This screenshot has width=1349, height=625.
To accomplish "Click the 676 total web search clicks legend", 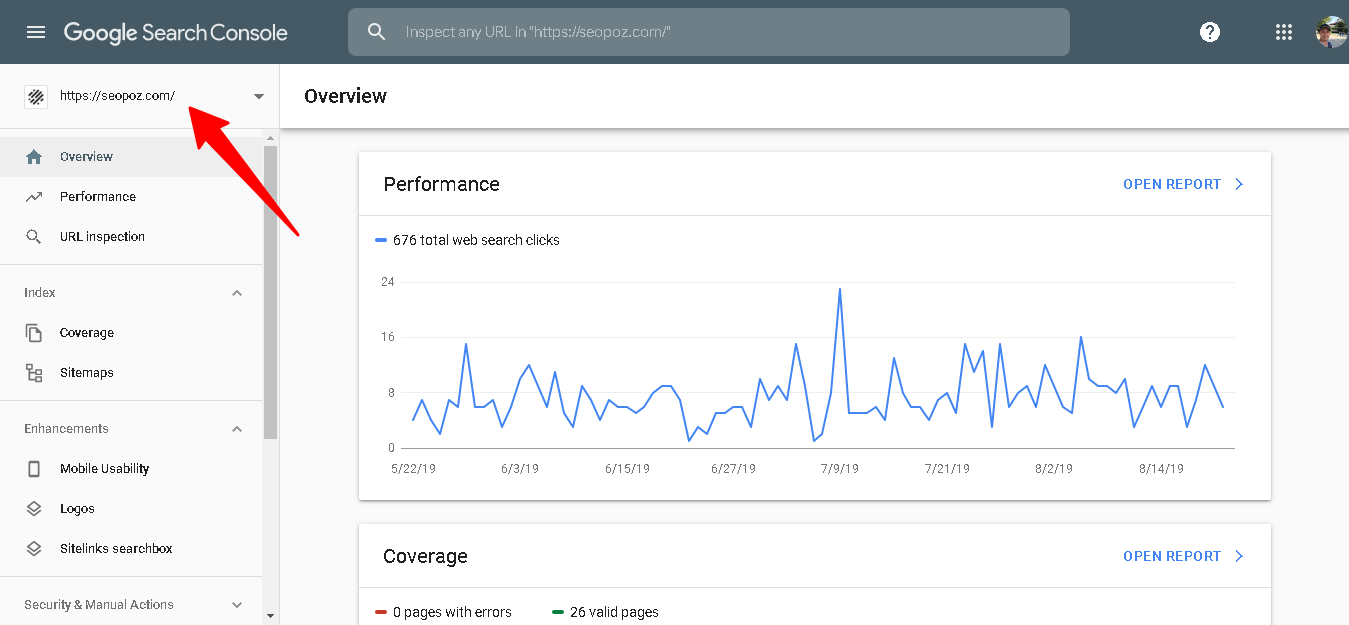I will click(x=468, y=240).
